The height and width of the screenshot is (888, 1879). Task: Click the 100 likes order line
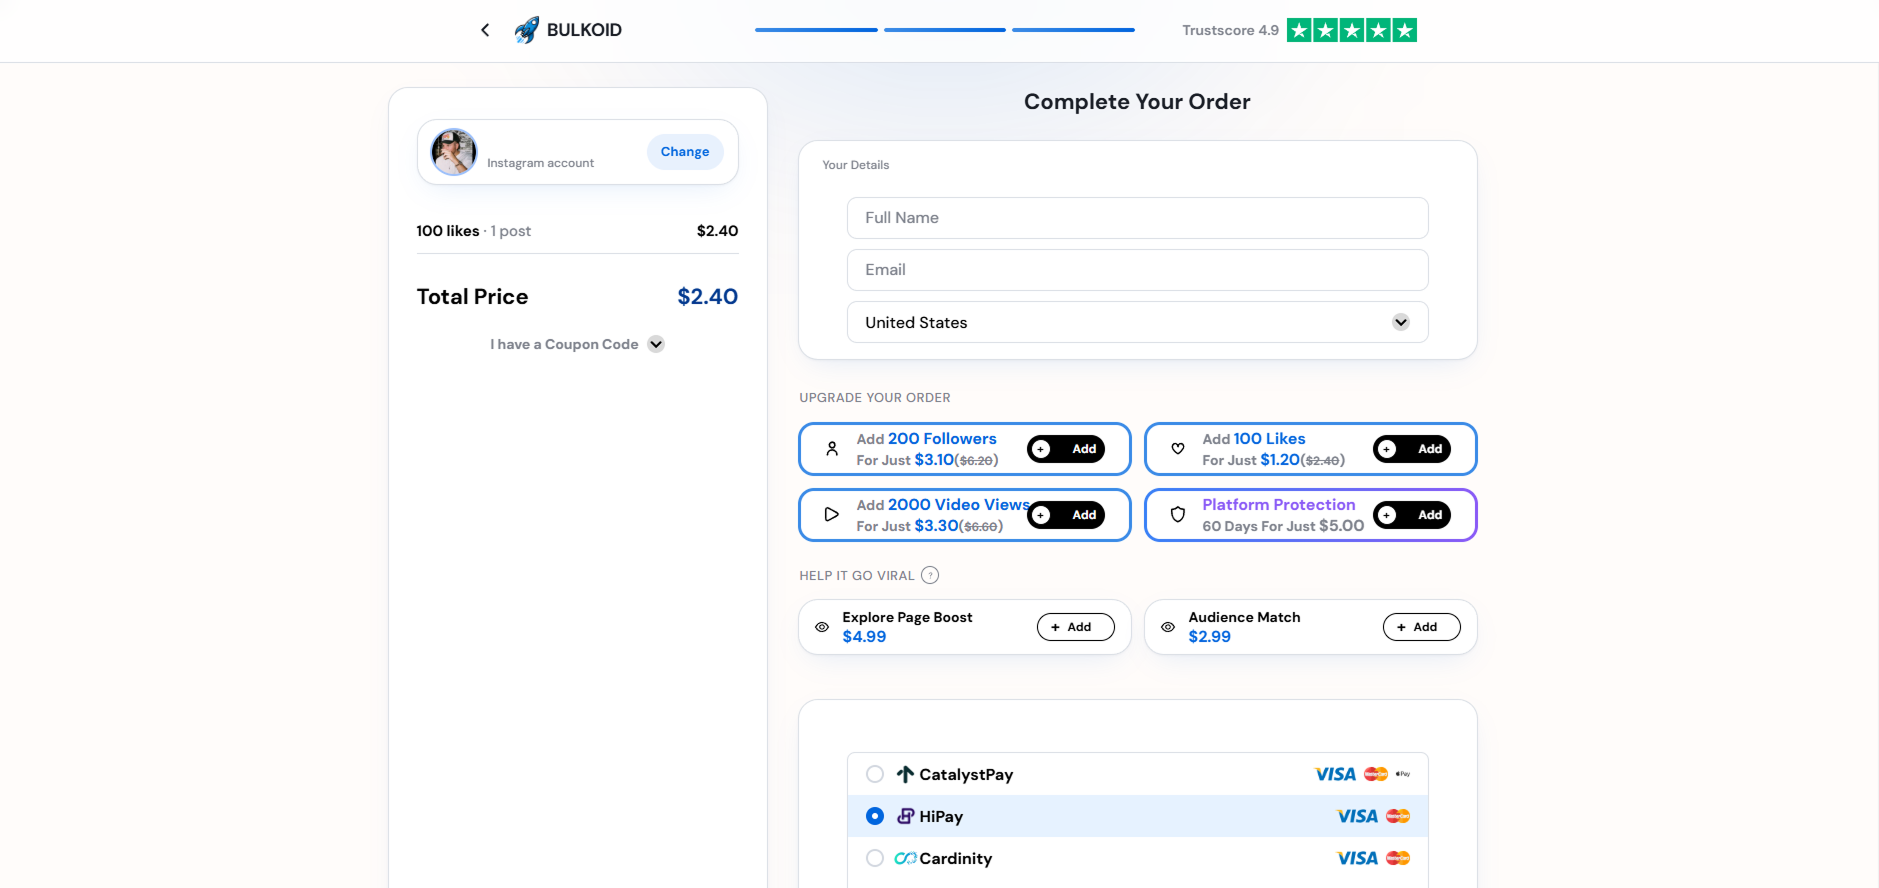click(x=577, y=231)
